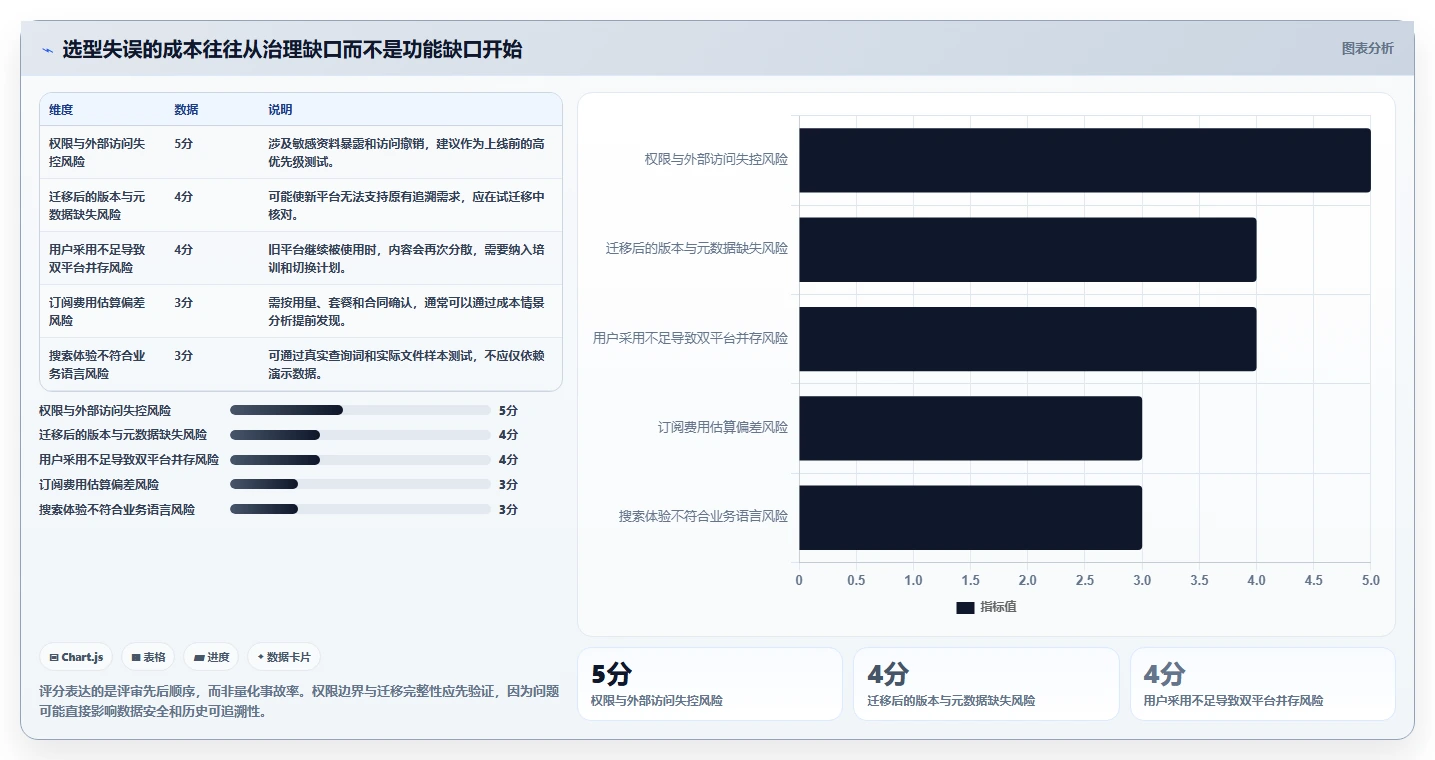Viewport: 1435px width, 760px height.
Task: Click the blue icon before the slide title
Action: click(48, 50)
